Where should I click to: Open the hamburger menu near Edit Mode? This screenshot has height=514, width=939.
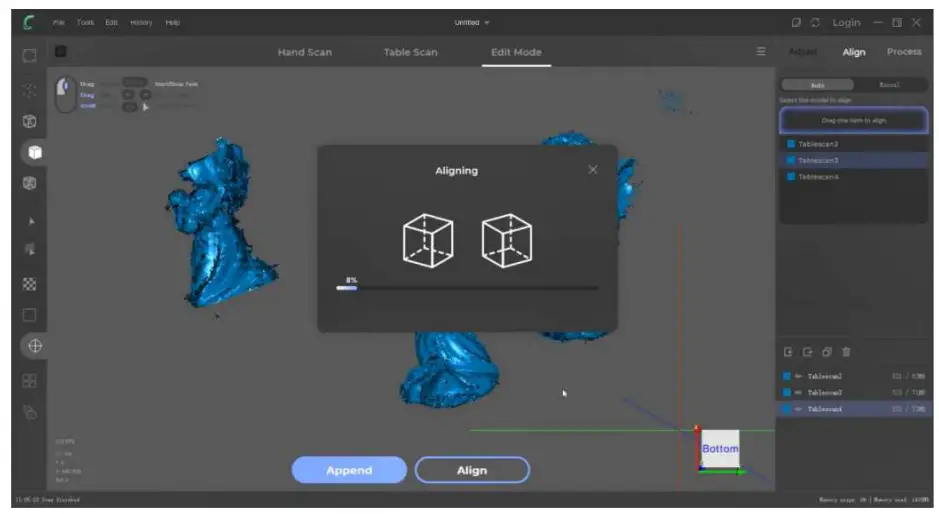point(761,52)
